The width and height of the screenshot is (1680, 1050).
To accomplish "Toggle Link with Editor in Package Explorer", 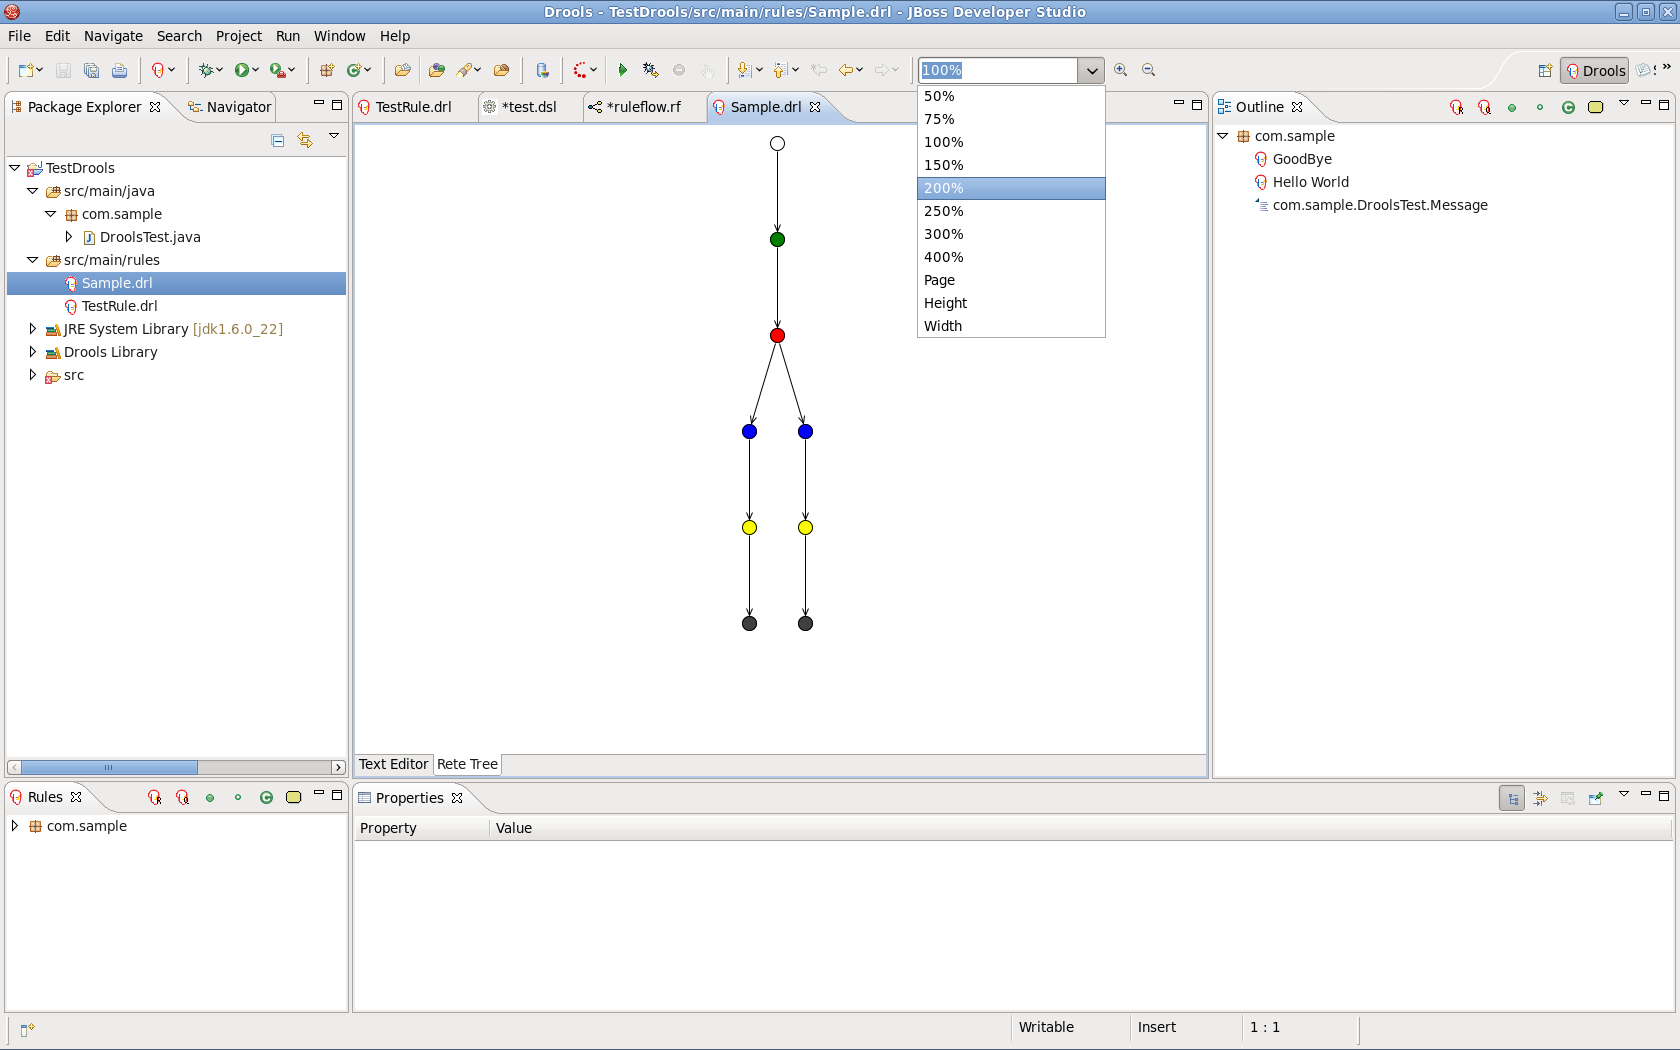I will click(x=305, y=140).
